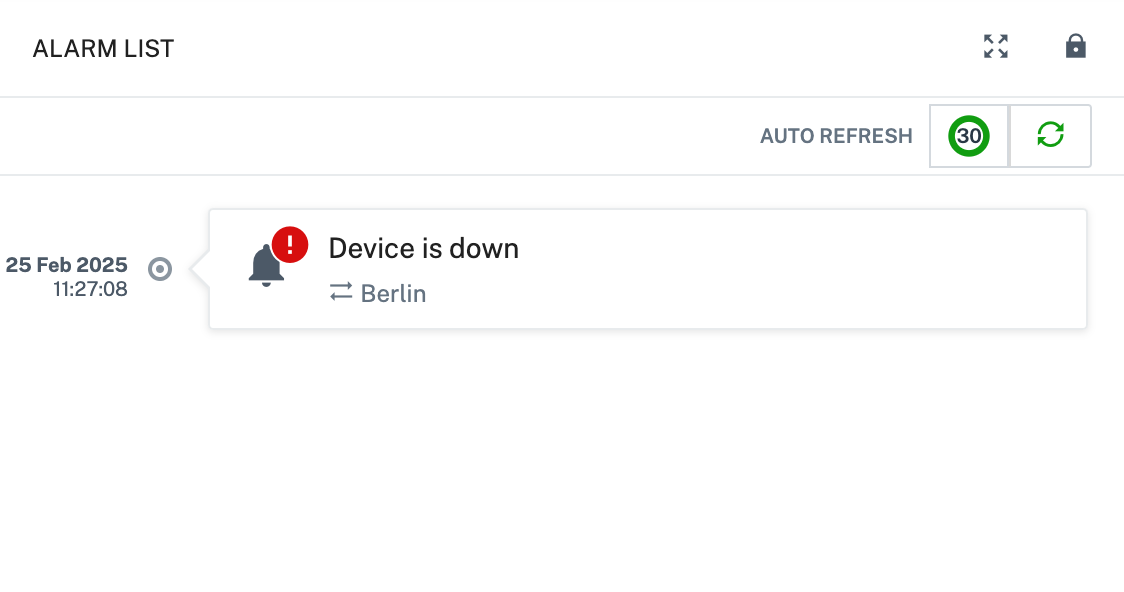Screen dimensions: 1124x592
Task: Select the circular timeline dot marker
Action: (x=160, y=269)
